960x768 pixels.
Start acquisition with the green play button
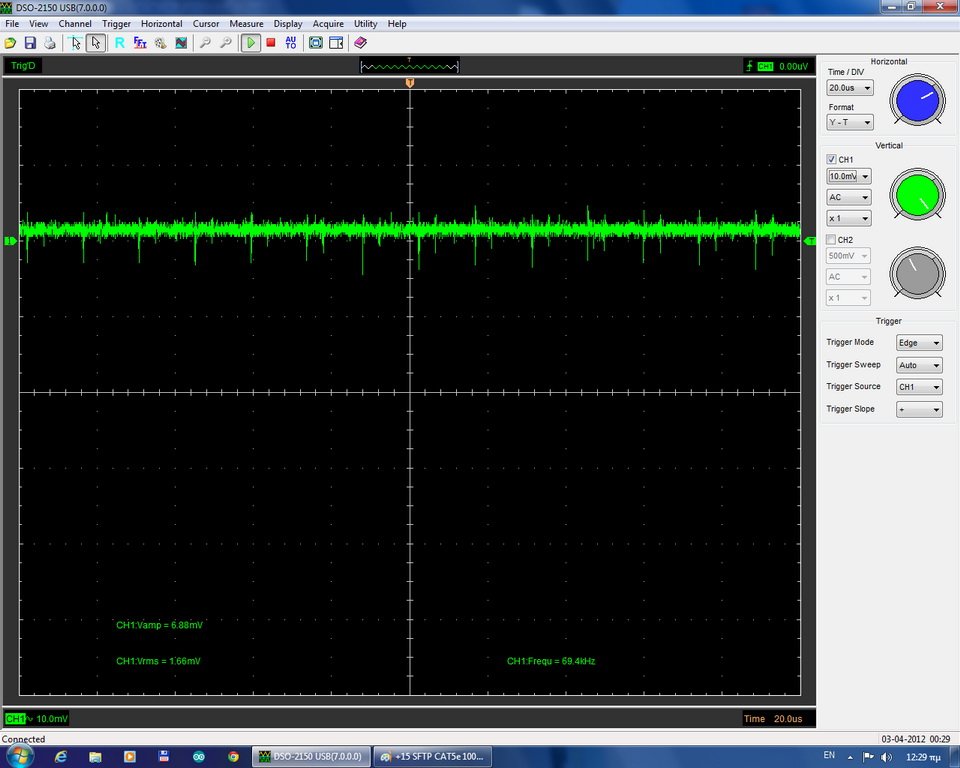(250, 42)
